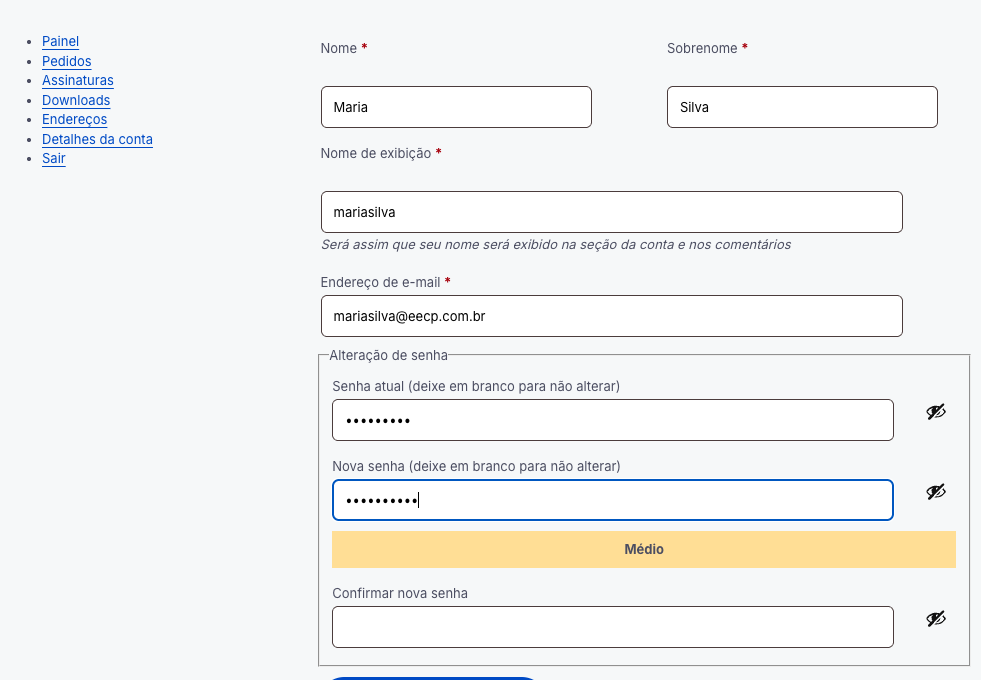Go to Assinaturas
Image resolution: width=981 pixels, height=680 pixels.
78,80
